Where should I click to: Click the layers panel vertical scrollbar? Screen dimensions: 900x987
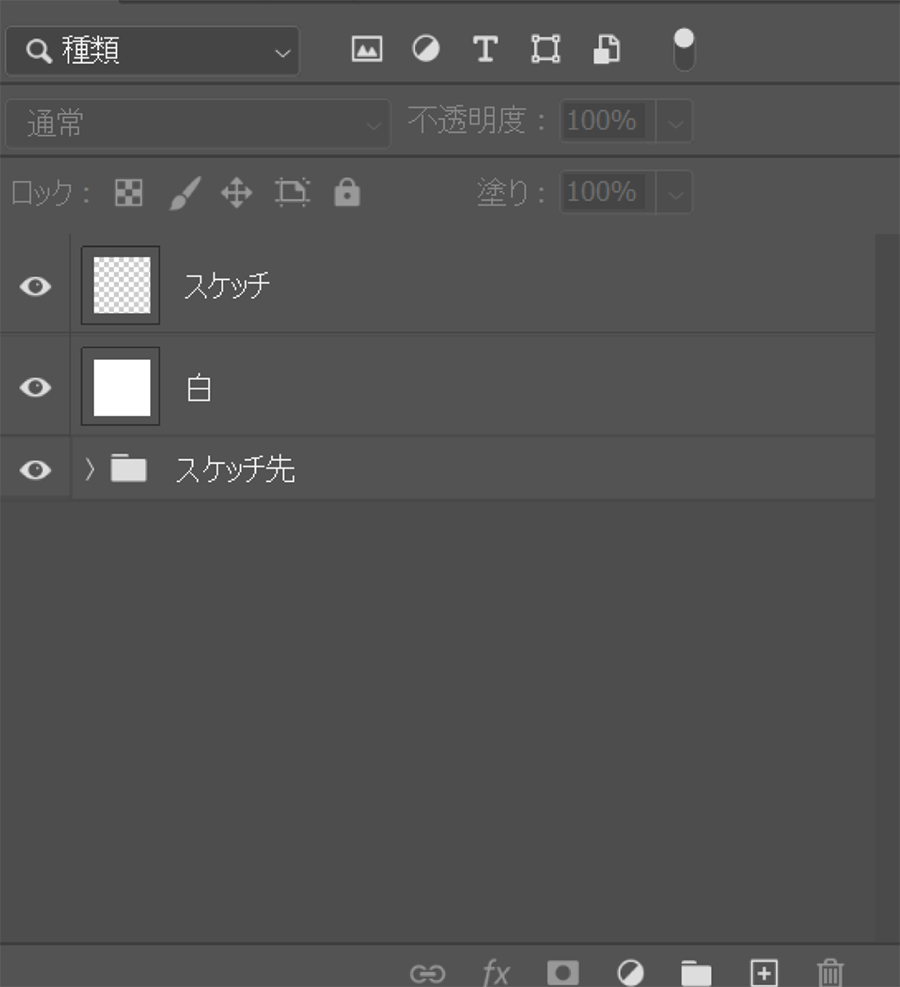[887, 589]
